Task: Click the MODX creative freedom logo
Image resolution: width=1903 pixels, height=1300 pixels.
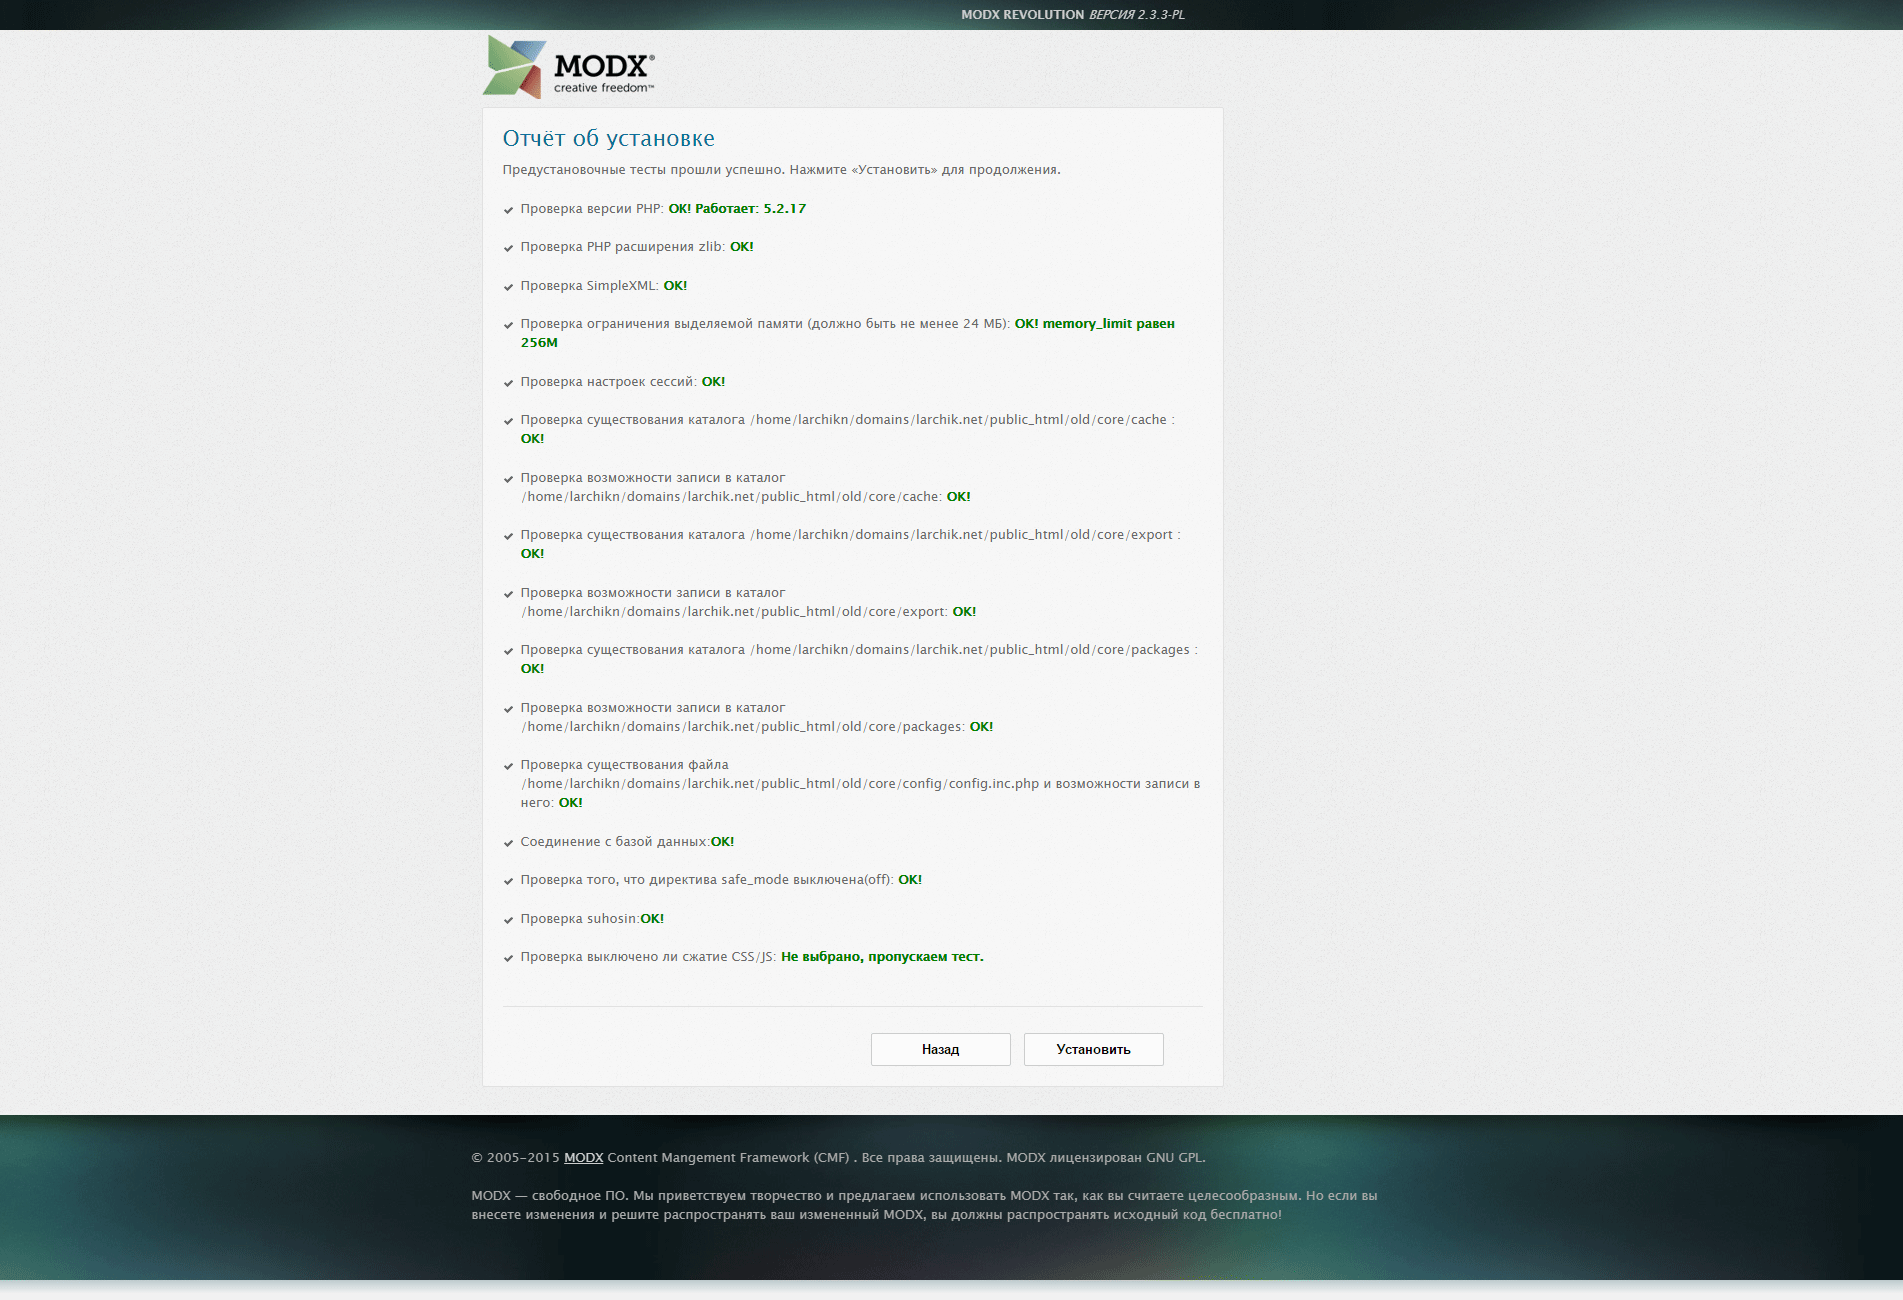Action: [x=568, y=67]
